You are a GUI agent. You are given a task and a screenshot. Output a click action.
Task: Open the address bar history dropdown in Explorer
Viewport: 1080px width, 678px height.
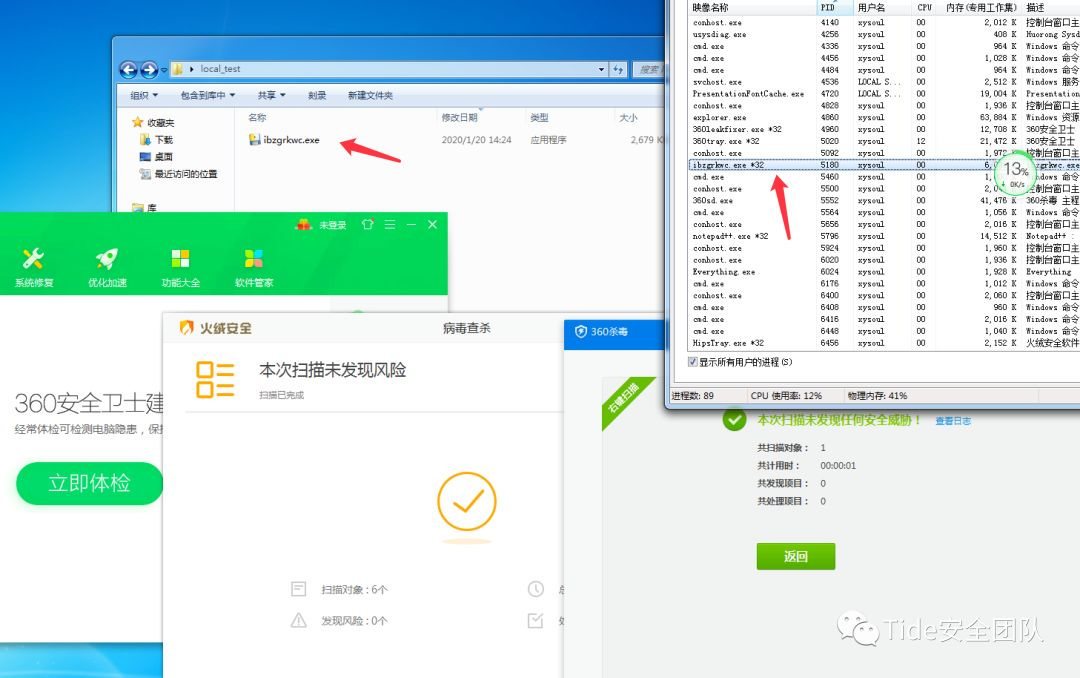601,69
